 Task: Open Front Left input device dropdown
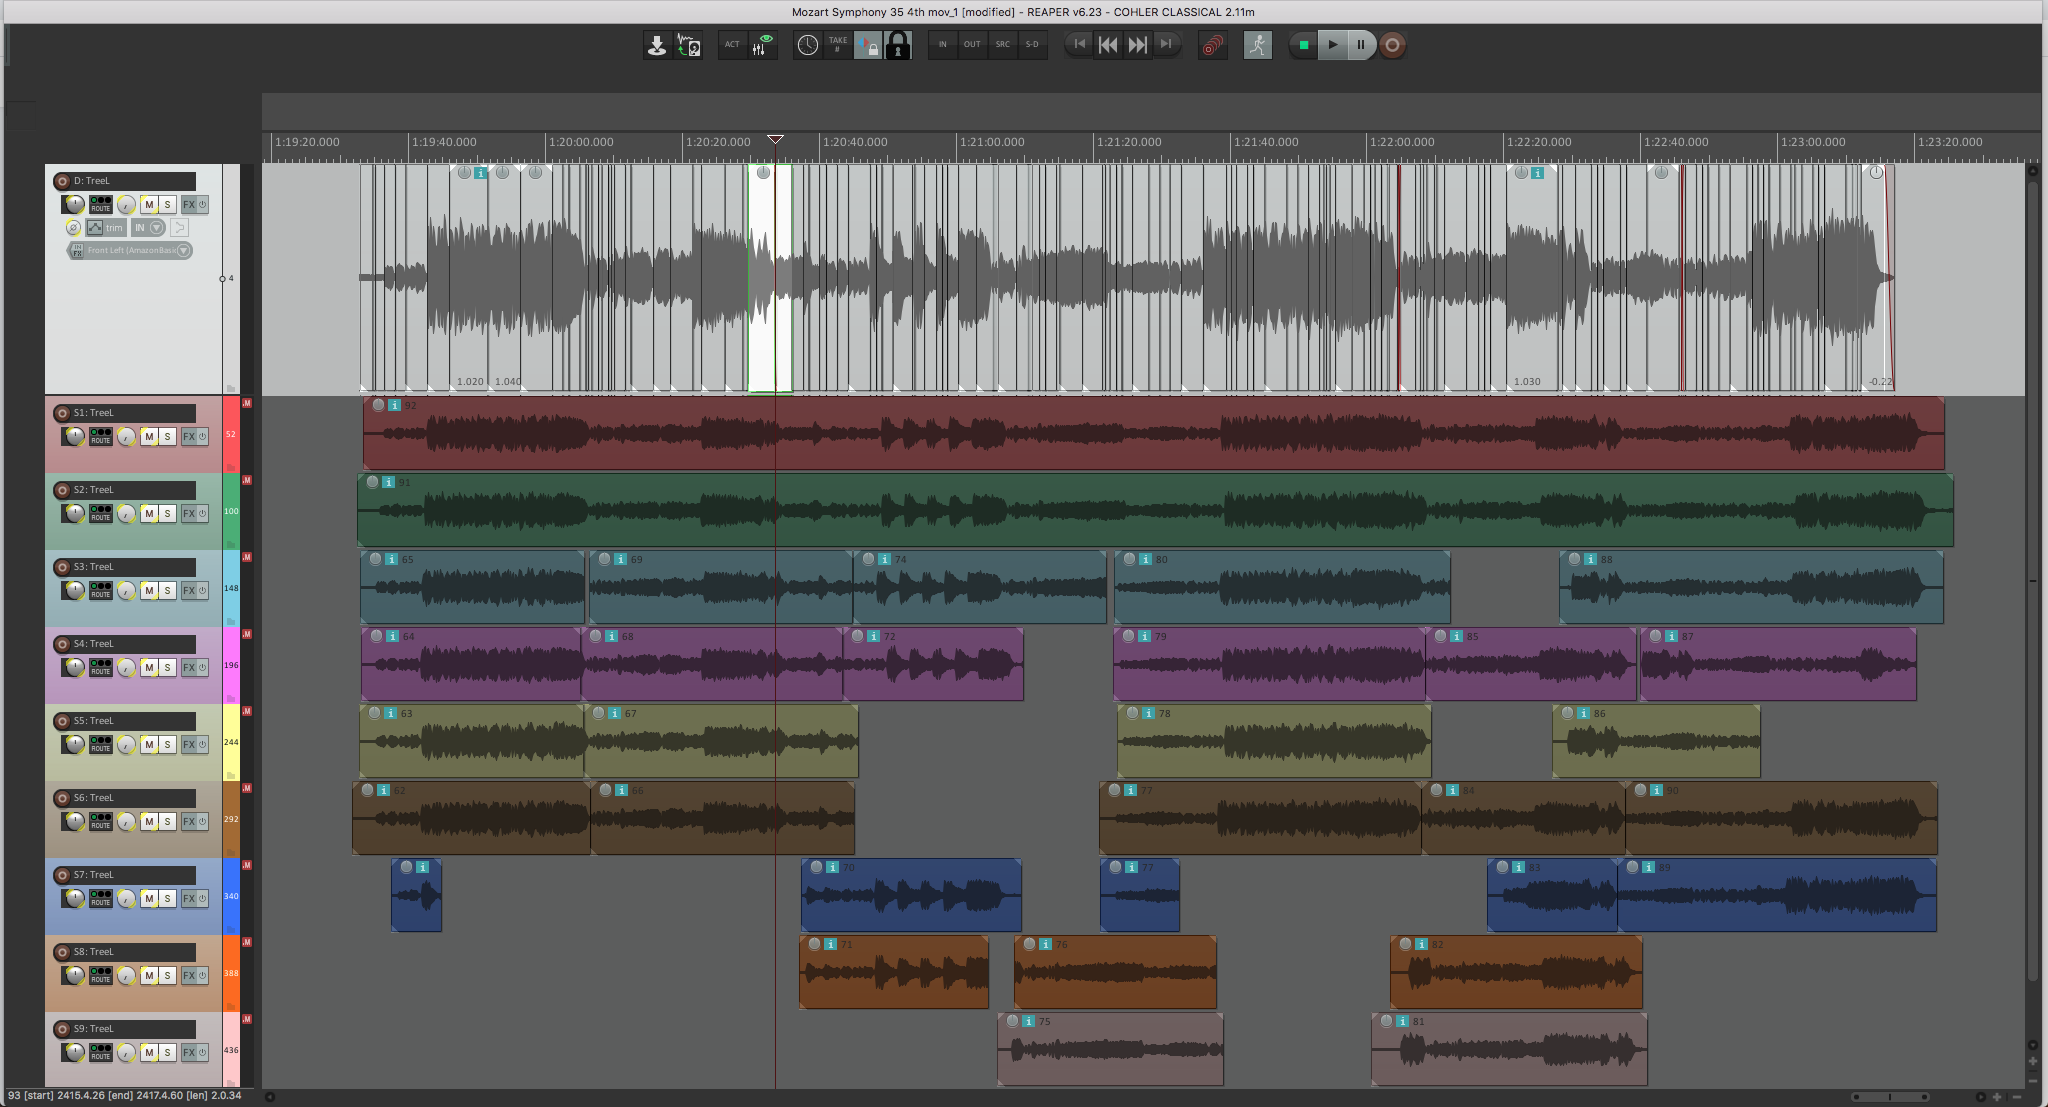(129, 250)
